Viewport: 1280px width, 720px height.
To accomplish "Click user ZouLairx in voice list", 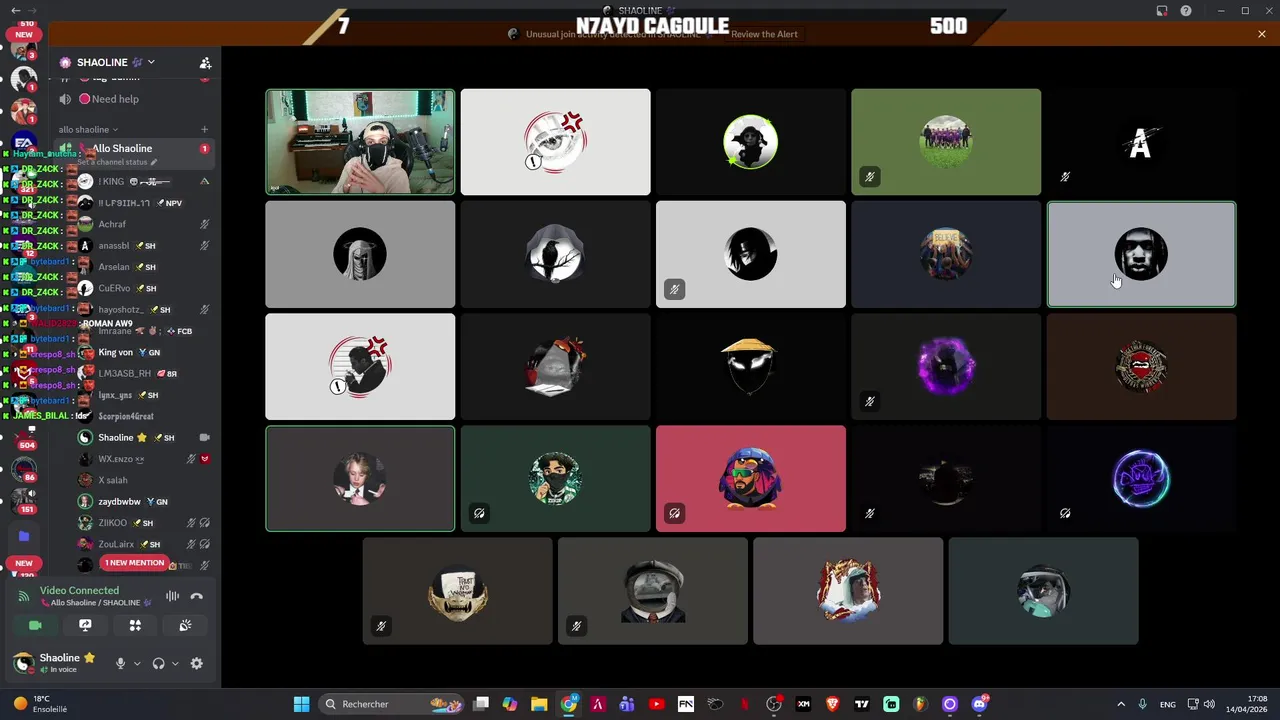I will pyautogui.click(x=143, y=544).
